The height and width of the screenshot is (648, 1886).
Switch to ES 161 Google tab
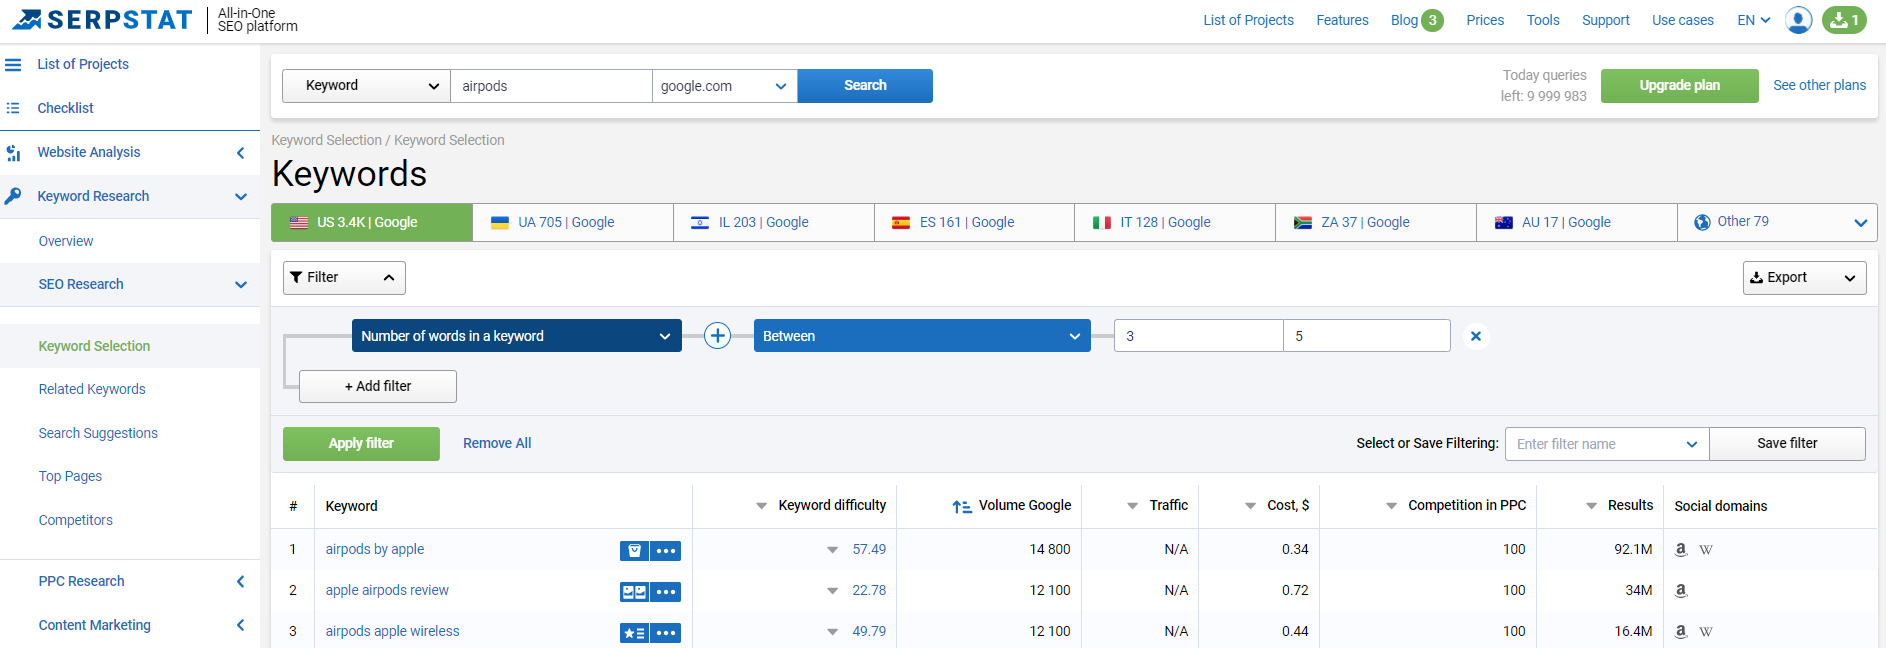[x=975, y=222]
